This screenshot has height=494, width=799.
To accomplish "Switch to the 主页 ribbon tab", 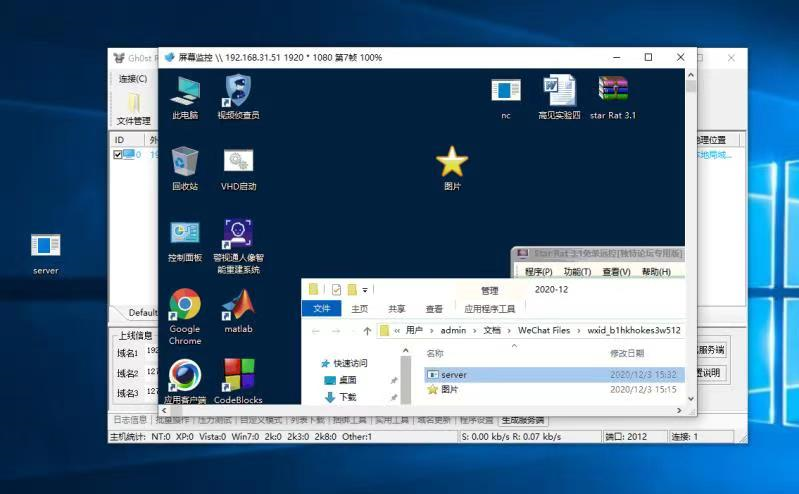I will (360, 309).
